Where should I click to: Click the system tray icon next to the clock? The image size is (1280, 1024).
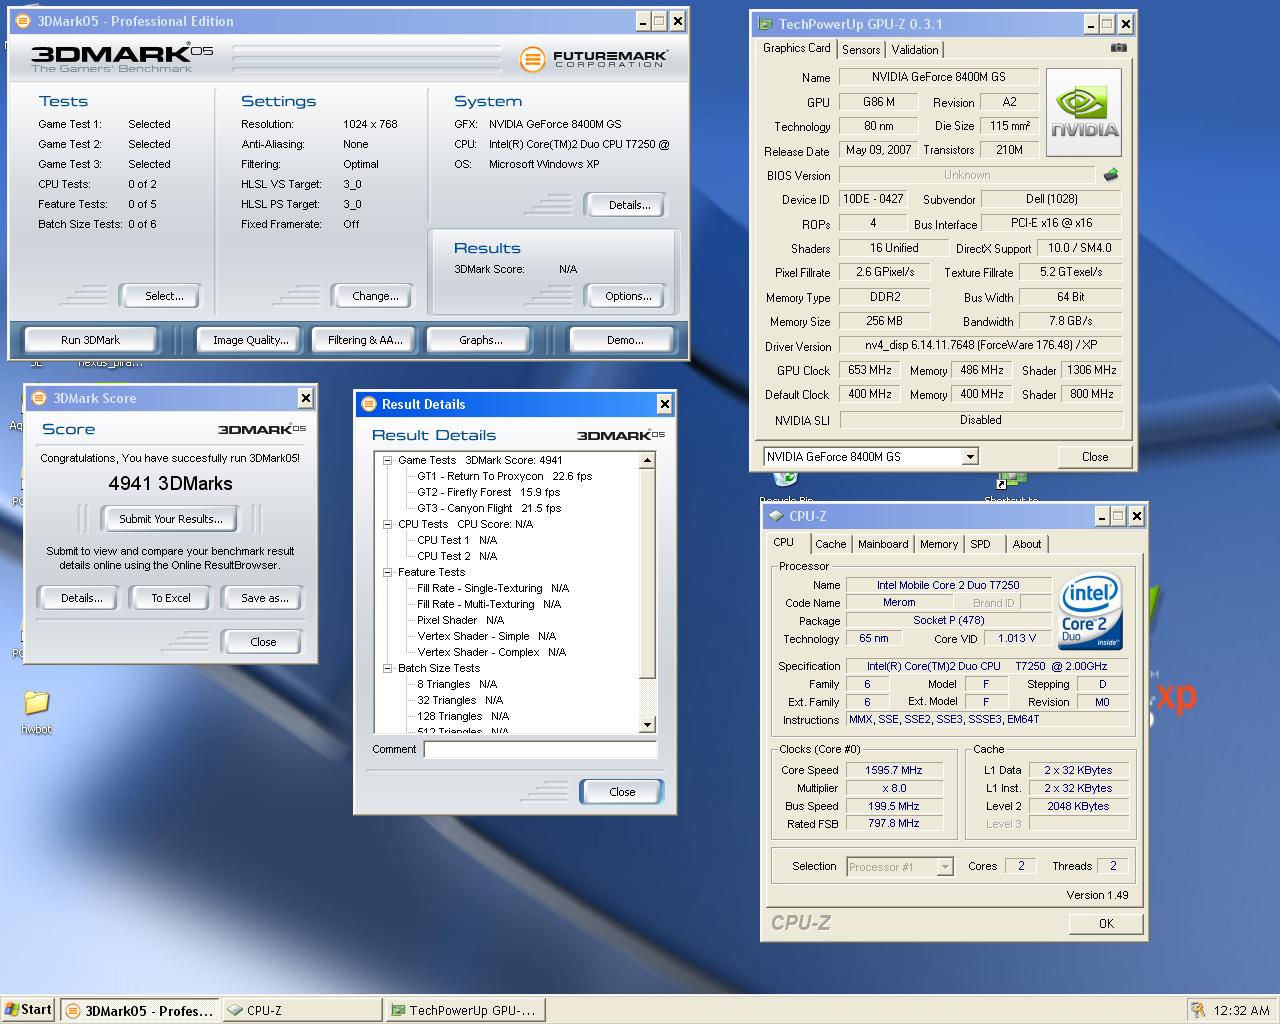[1197, 1010]
